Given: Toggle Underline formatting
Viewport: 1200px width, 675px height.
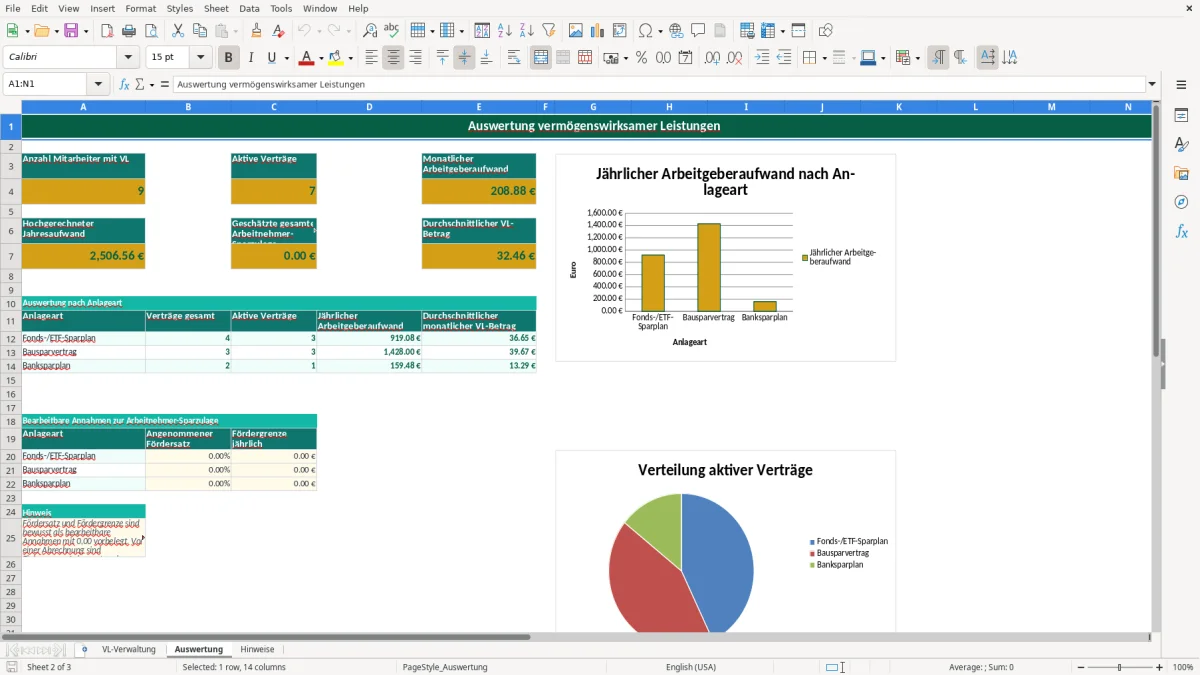Looking at the screenshot, I should 272,58.
